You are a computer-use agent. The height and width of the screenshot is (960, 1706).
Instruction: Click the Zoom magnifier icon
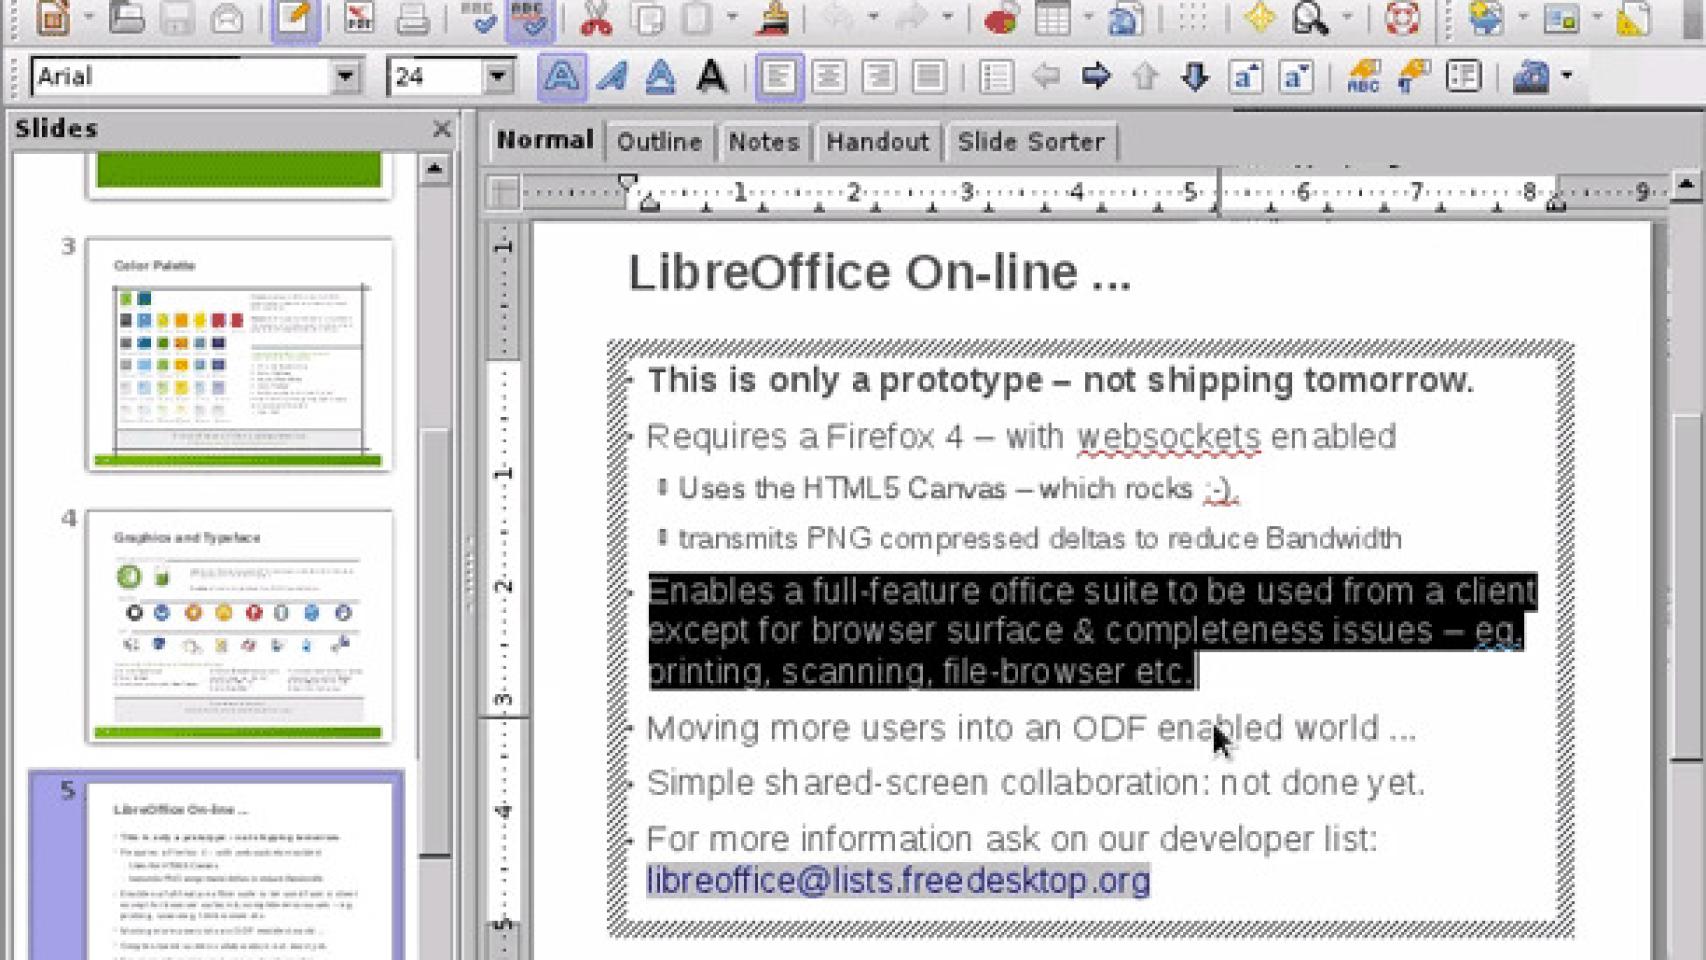click(1310, 18)
